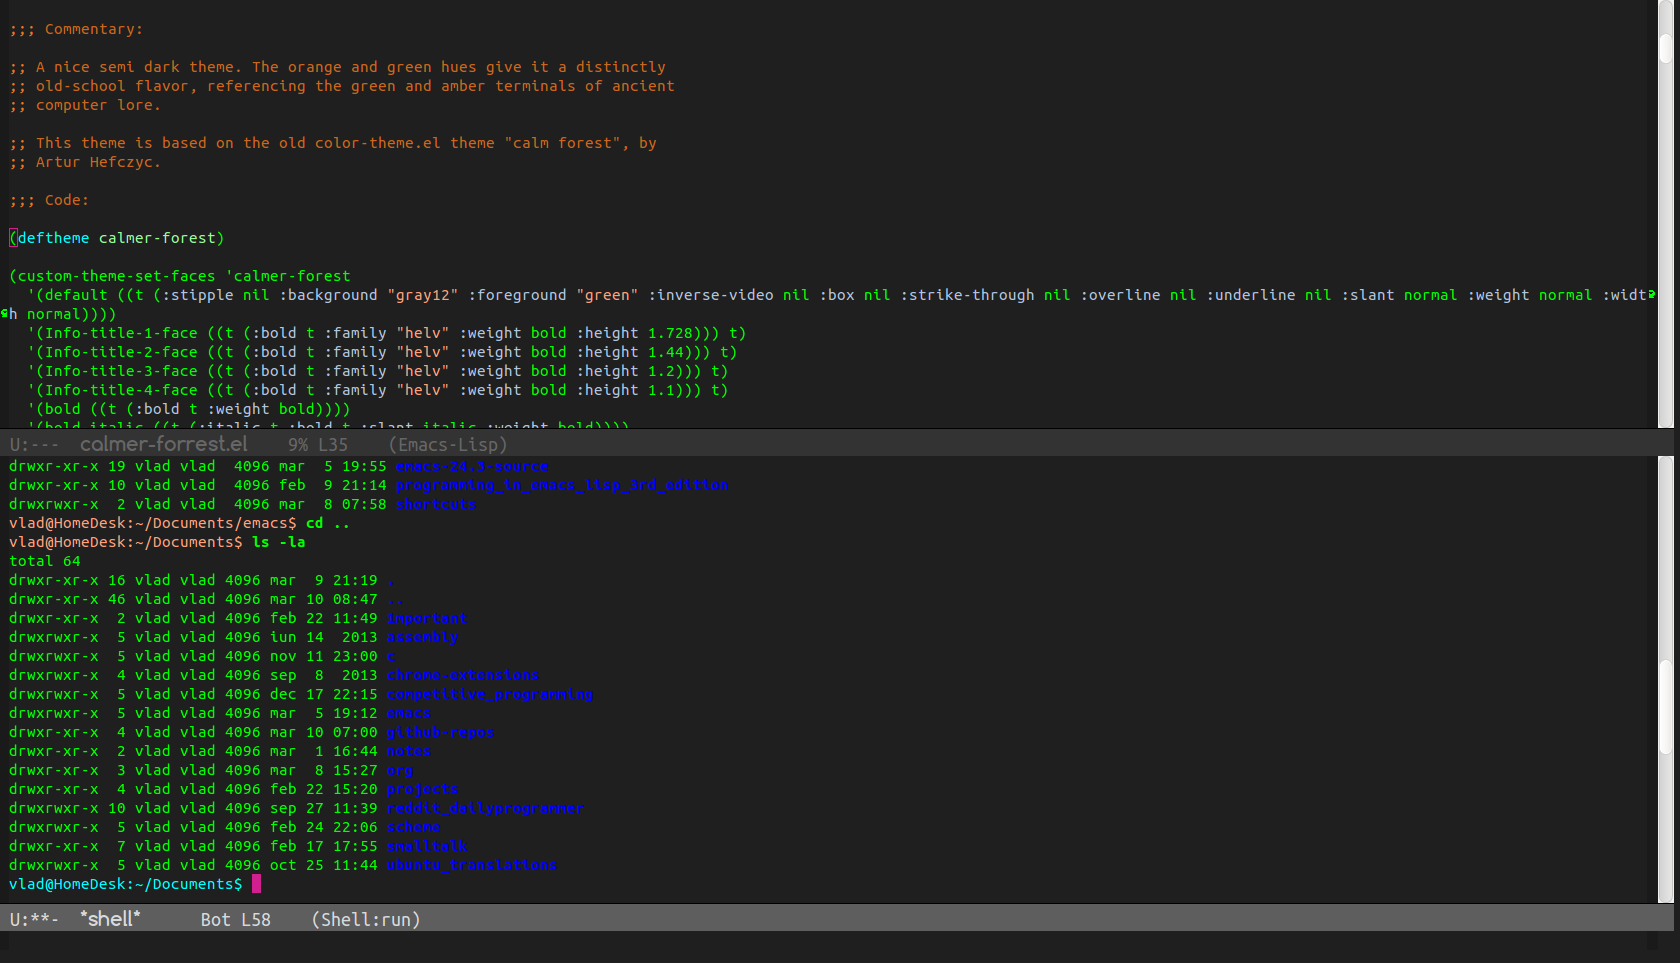This screenshot has height=963, width=1680.
Task: Click the ';;; Commentary:' heading line
Action: coord(76,29)
